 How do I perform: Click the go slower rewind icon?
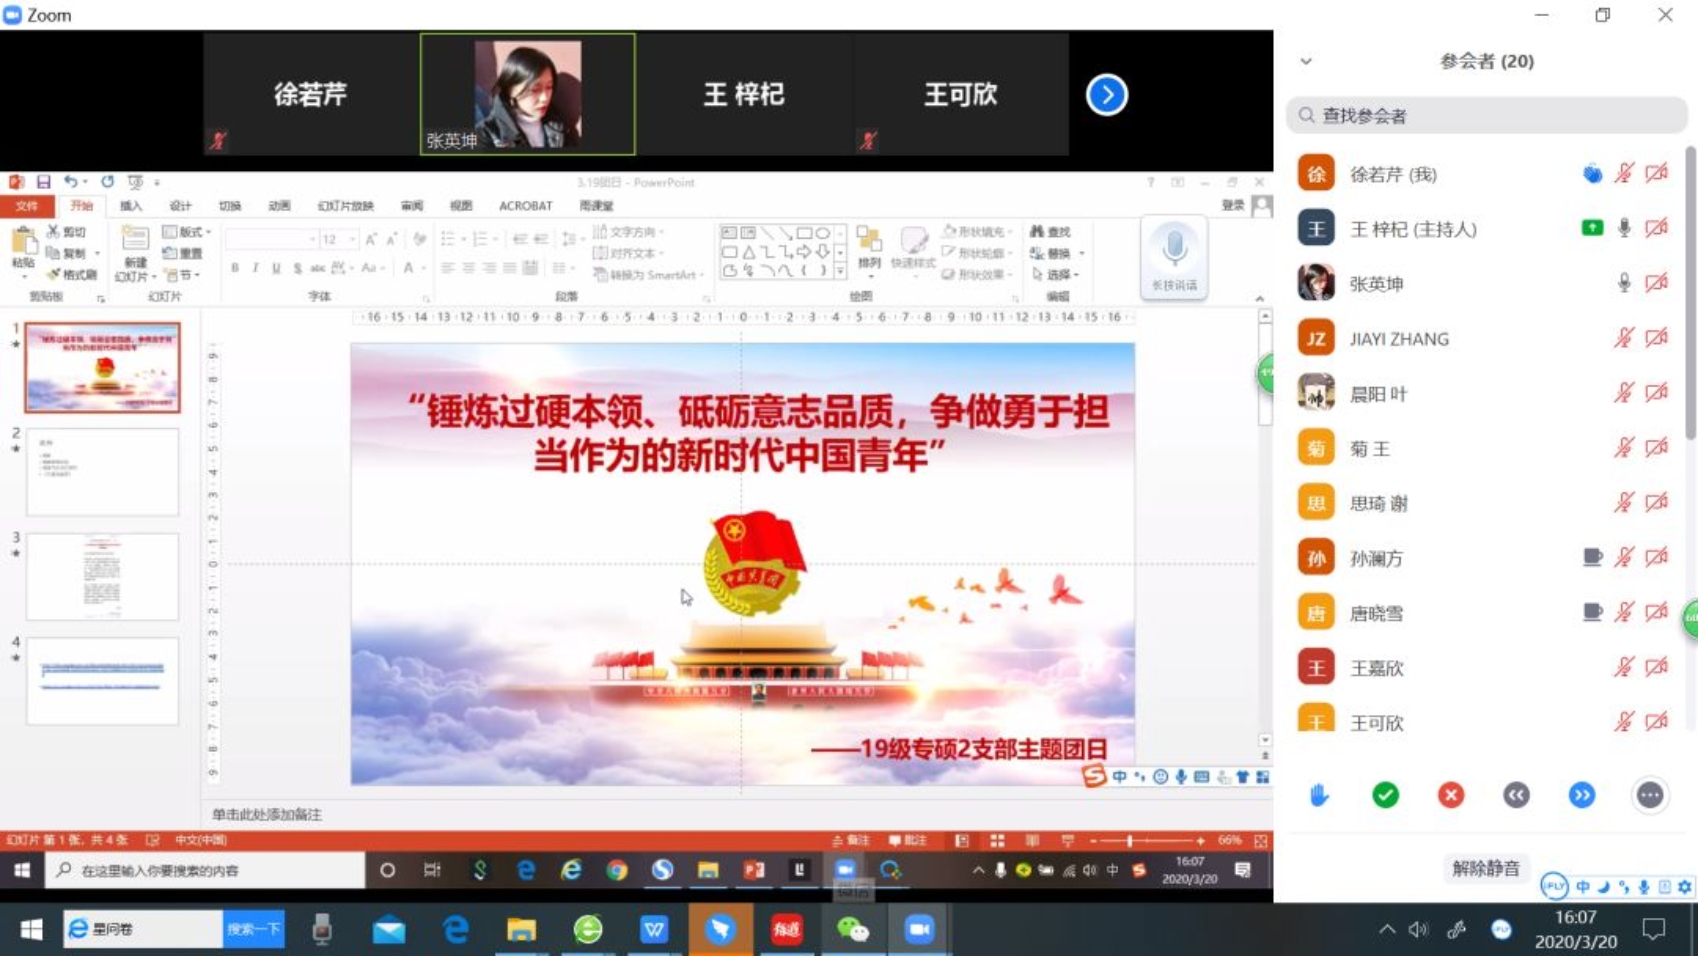1516,795
